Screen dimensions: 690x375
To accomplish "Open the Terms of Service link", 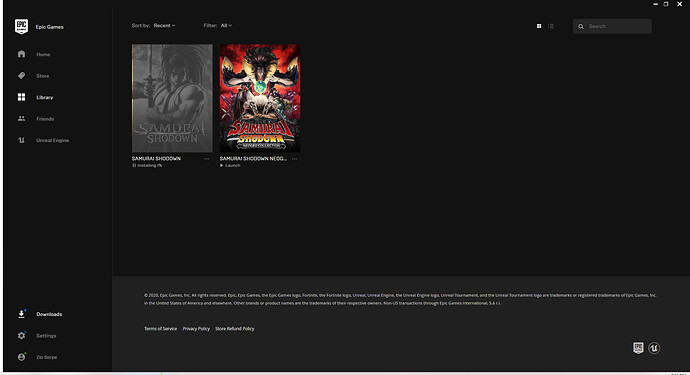I will click(161, 328).
